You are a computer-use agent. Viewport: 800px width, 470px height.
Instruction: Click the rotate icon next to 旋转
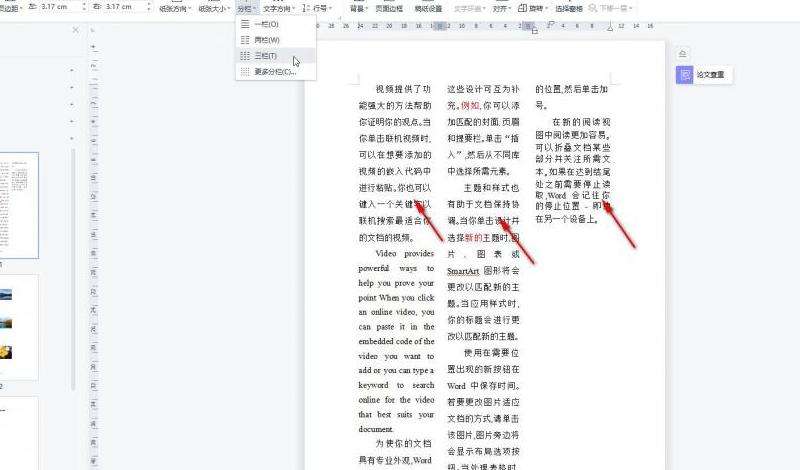point(522,8)
